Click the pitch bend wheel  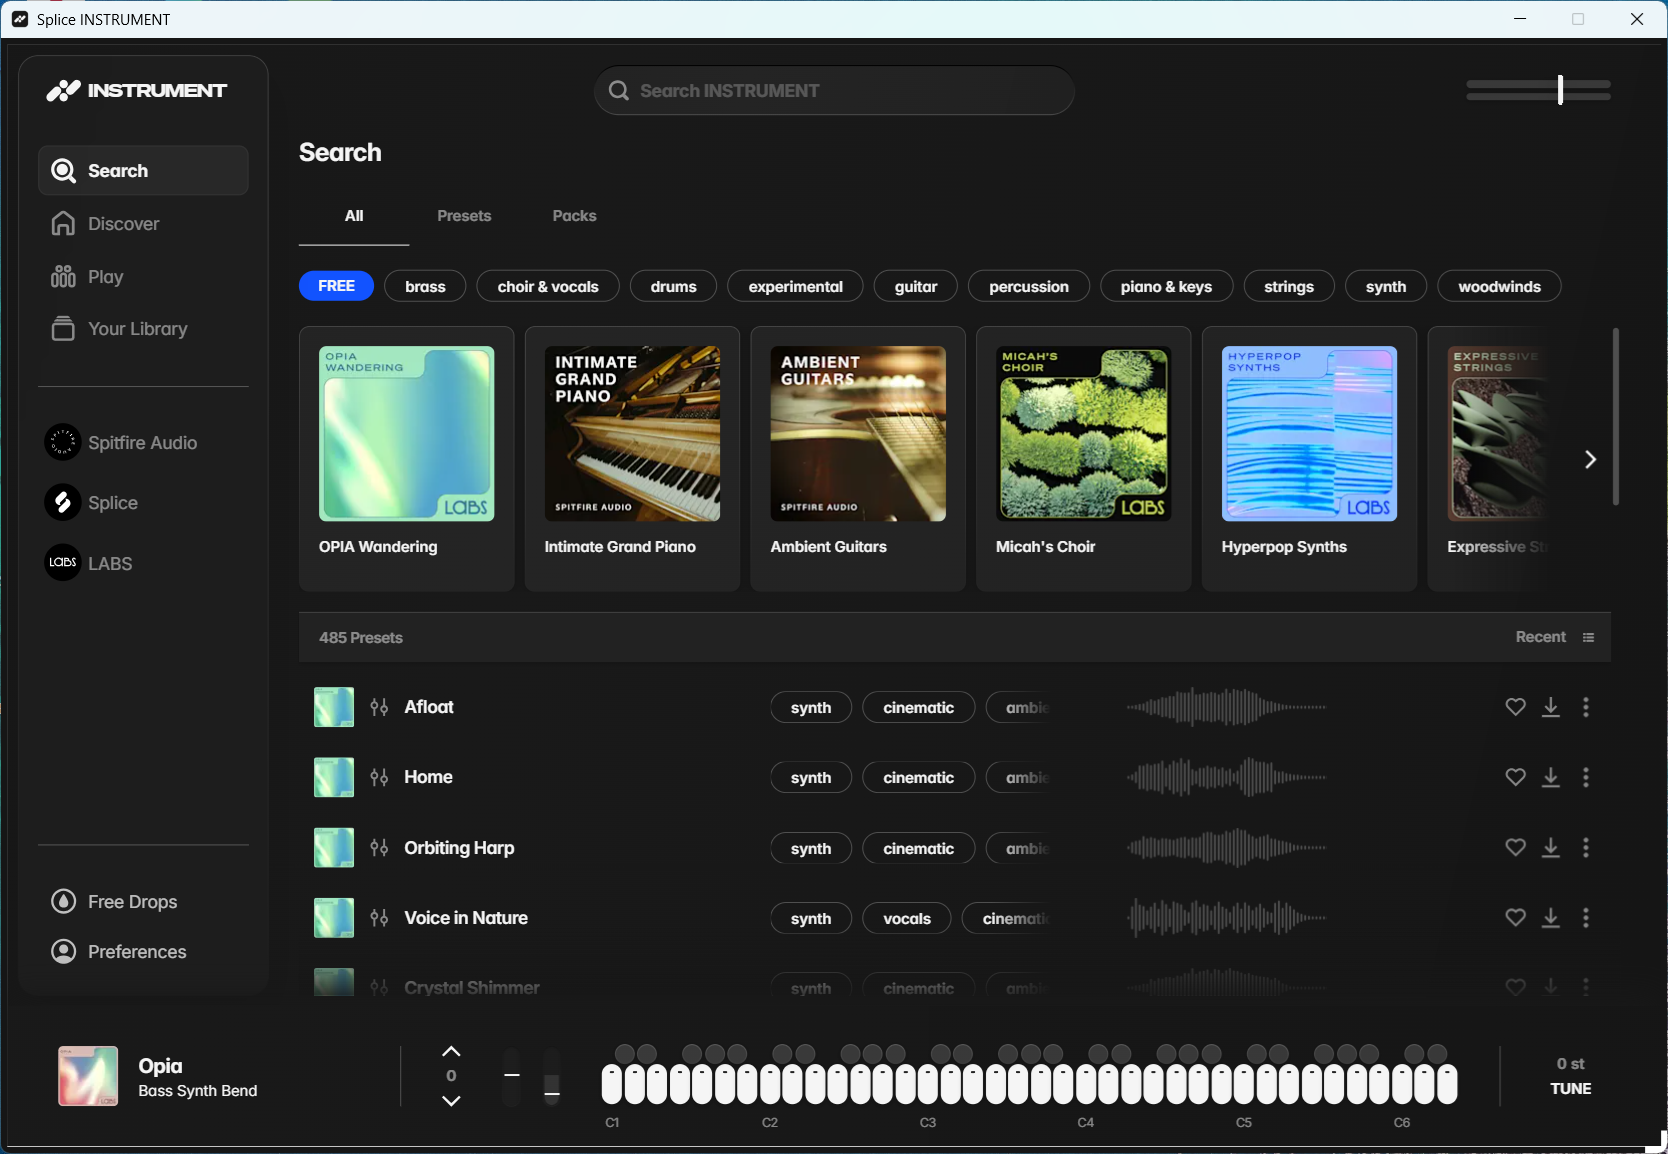tap(512, 1077)
